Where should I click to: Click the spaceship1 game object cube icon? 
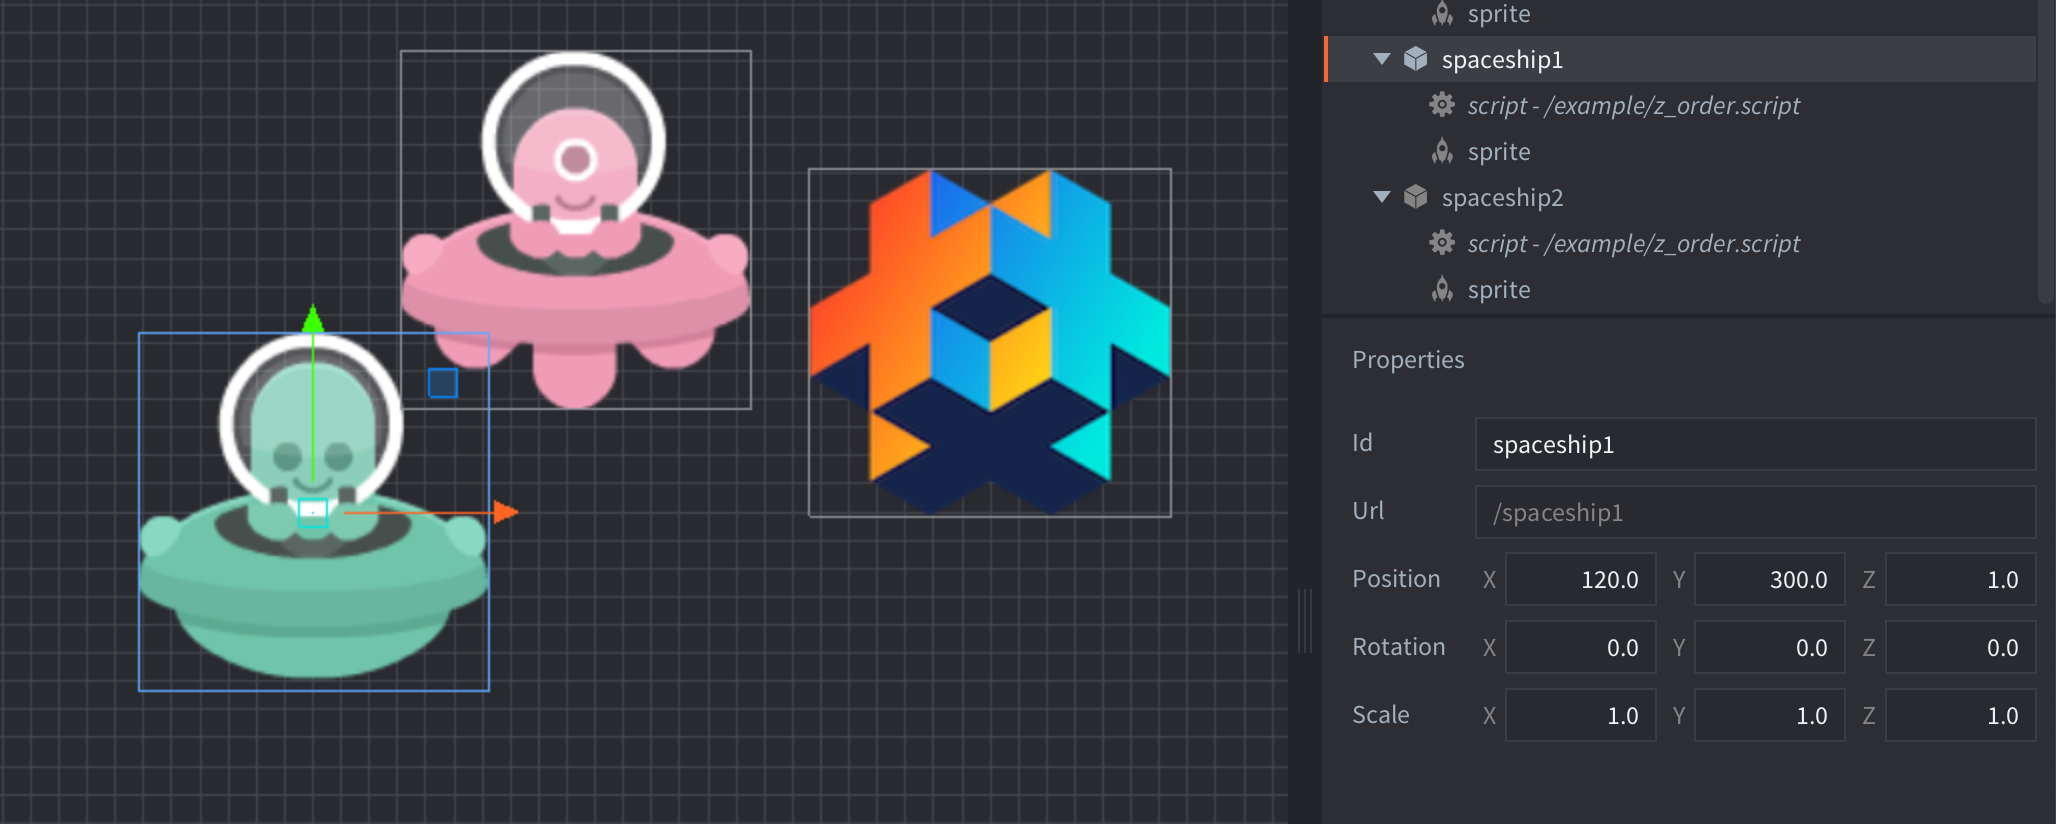pos(1415,59)
